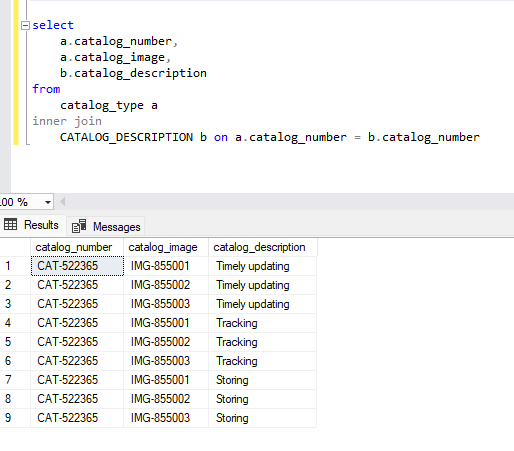
Task: Click CAT-522365 cell in row 2
Action: tap(77, 285)
